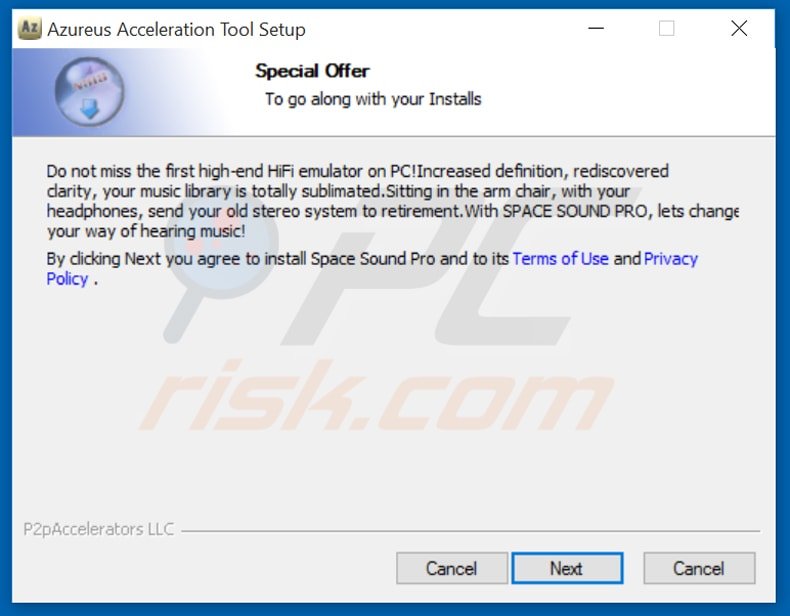Click the P2pAccelerators LLC label

click(x=99, y=529)
